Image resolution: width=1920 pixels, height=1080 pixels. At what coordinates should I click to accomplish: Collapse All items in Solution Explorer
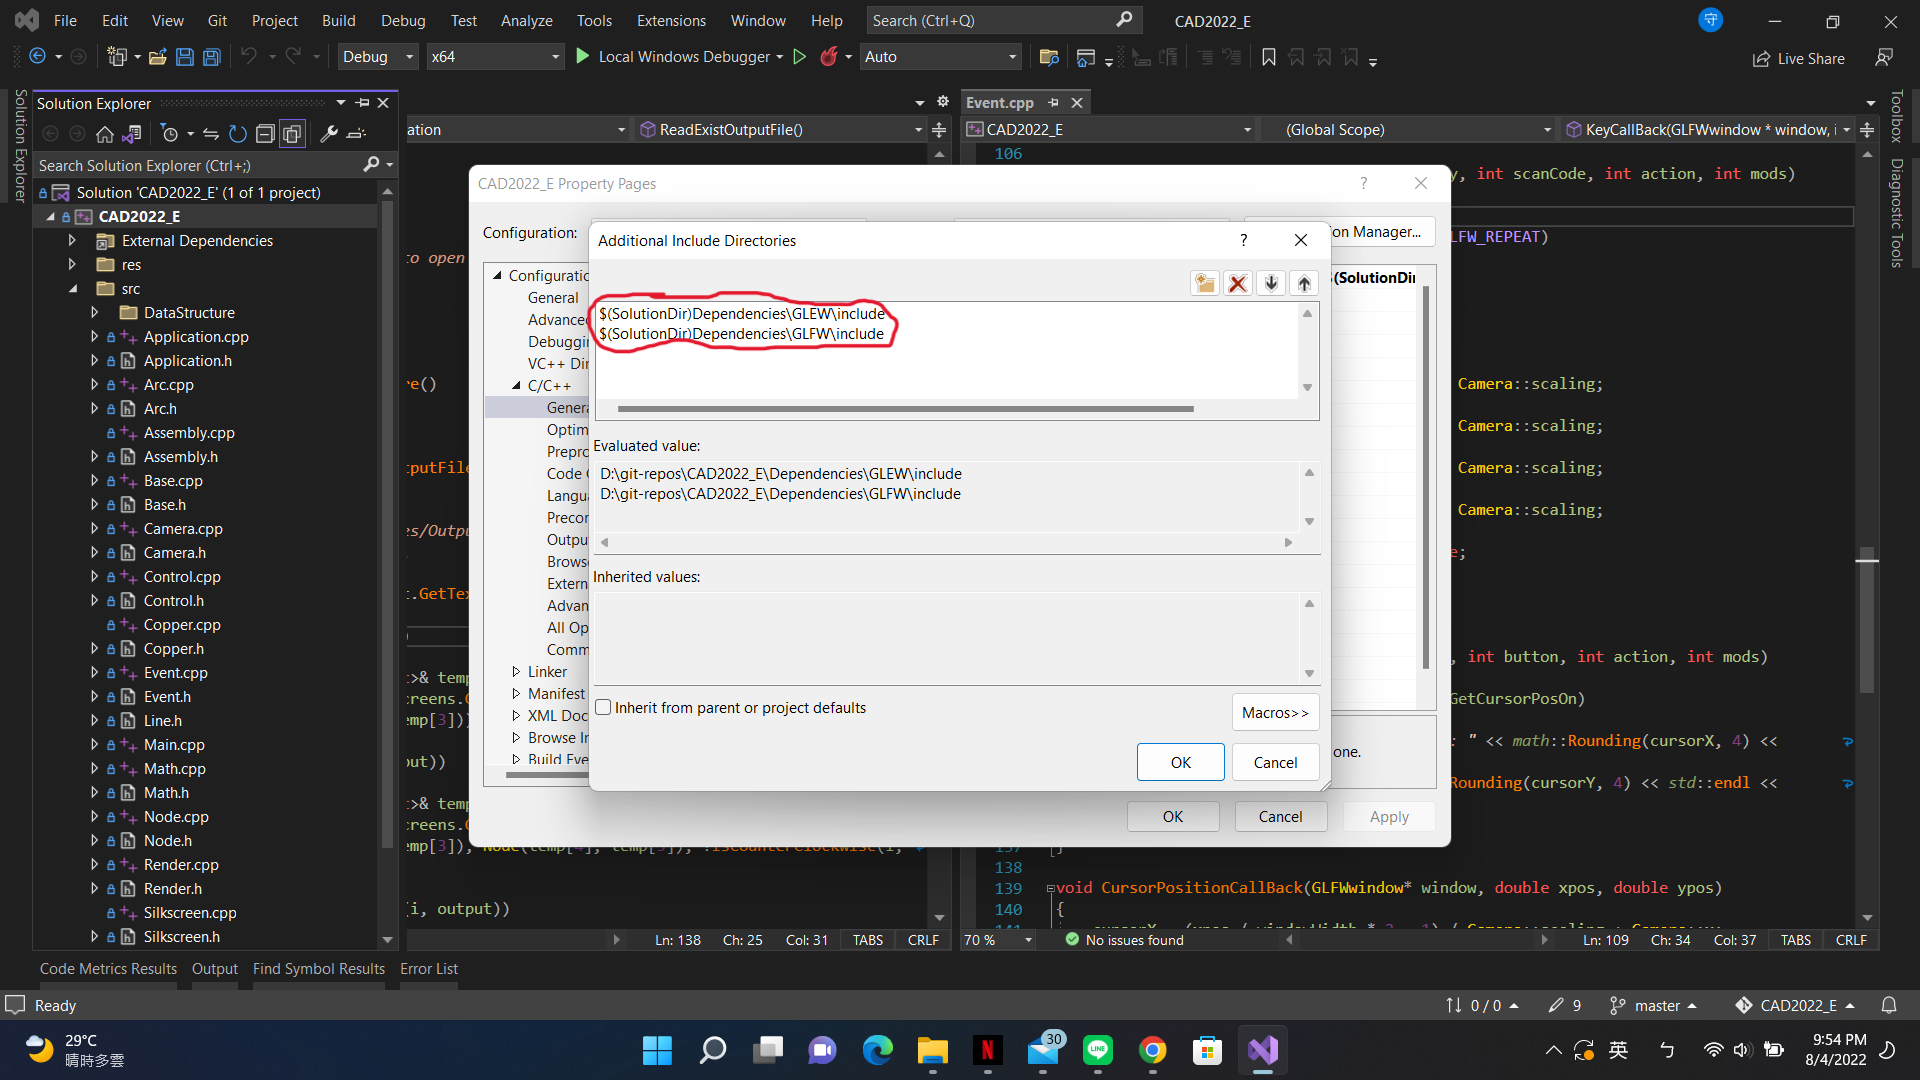pyautogui.click(x=266, y=133)
